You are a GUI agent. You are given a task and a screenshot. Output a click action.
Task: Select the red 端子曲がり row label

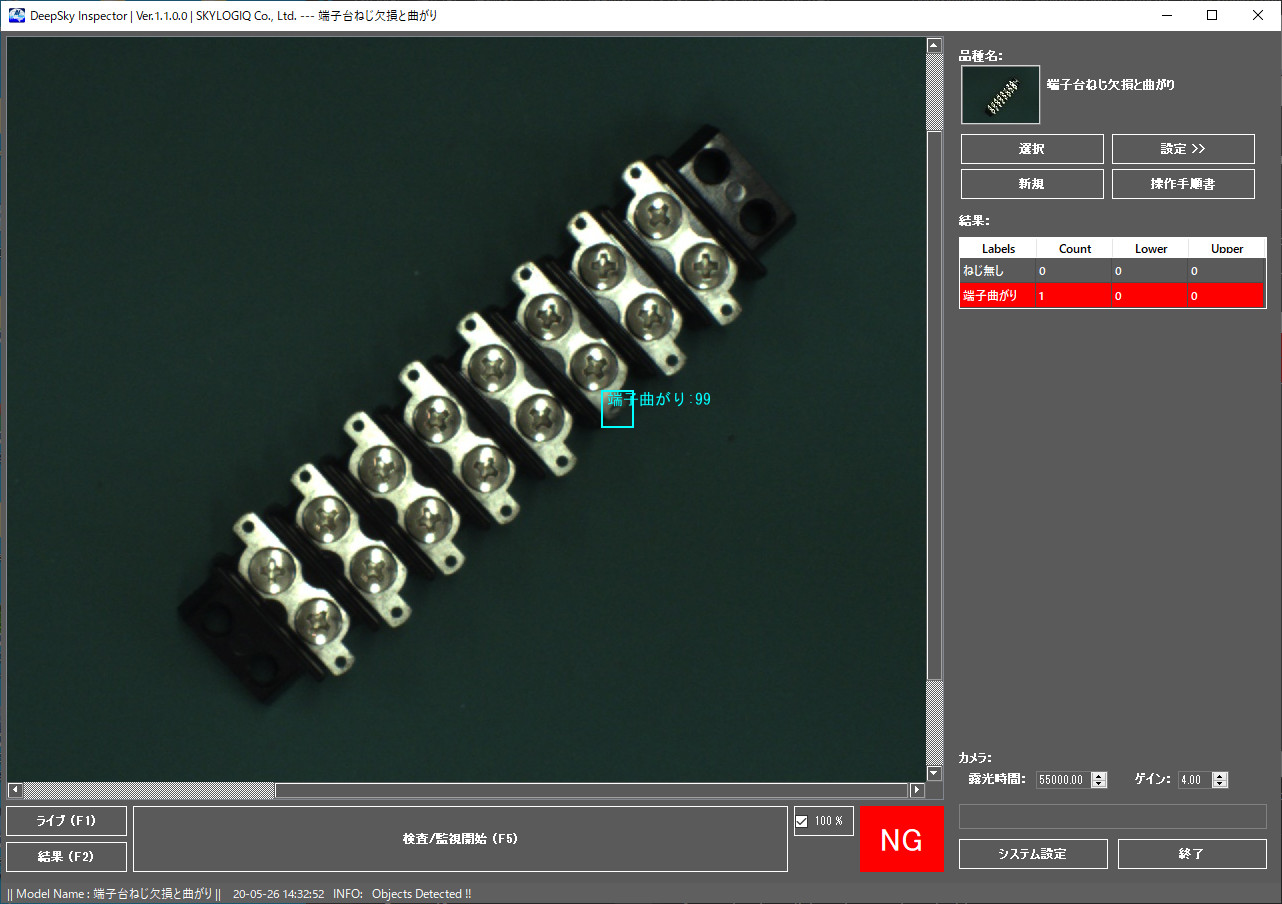click(x=990, y=296)
